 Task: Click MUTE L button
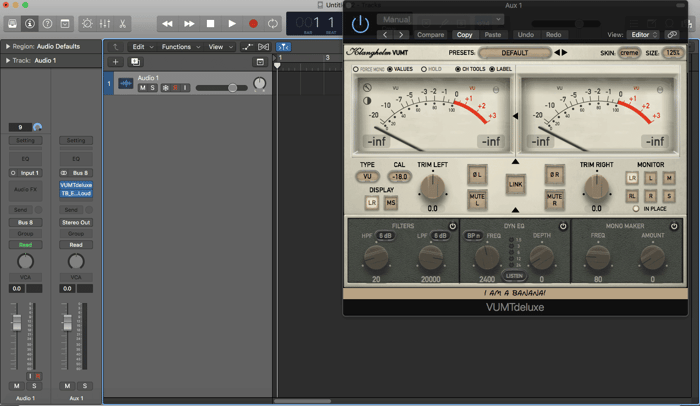pyautogui.click(x=477, y=200)
